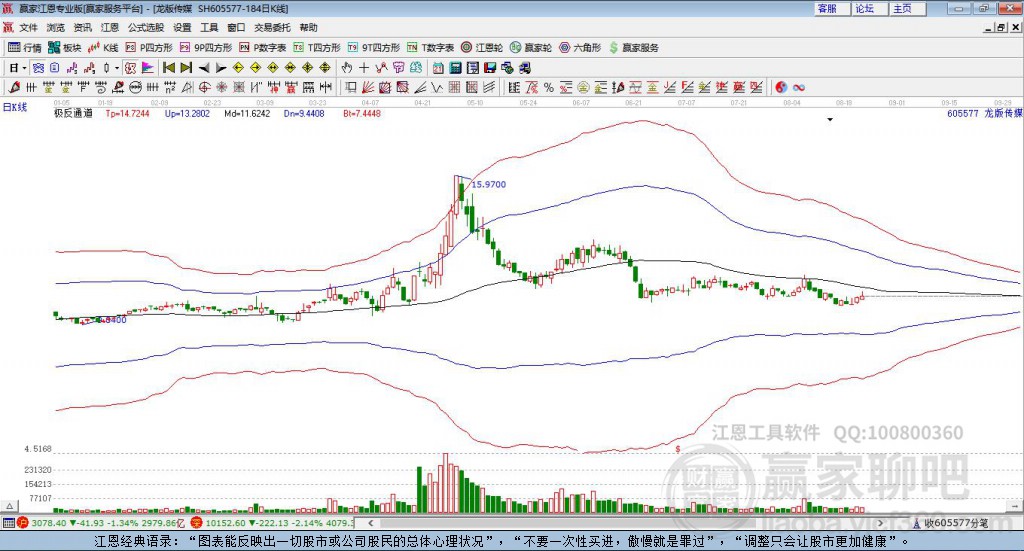Open the T四方形 time square
The height and width of the screenshot is (551, 1024).
click(317, 48)
